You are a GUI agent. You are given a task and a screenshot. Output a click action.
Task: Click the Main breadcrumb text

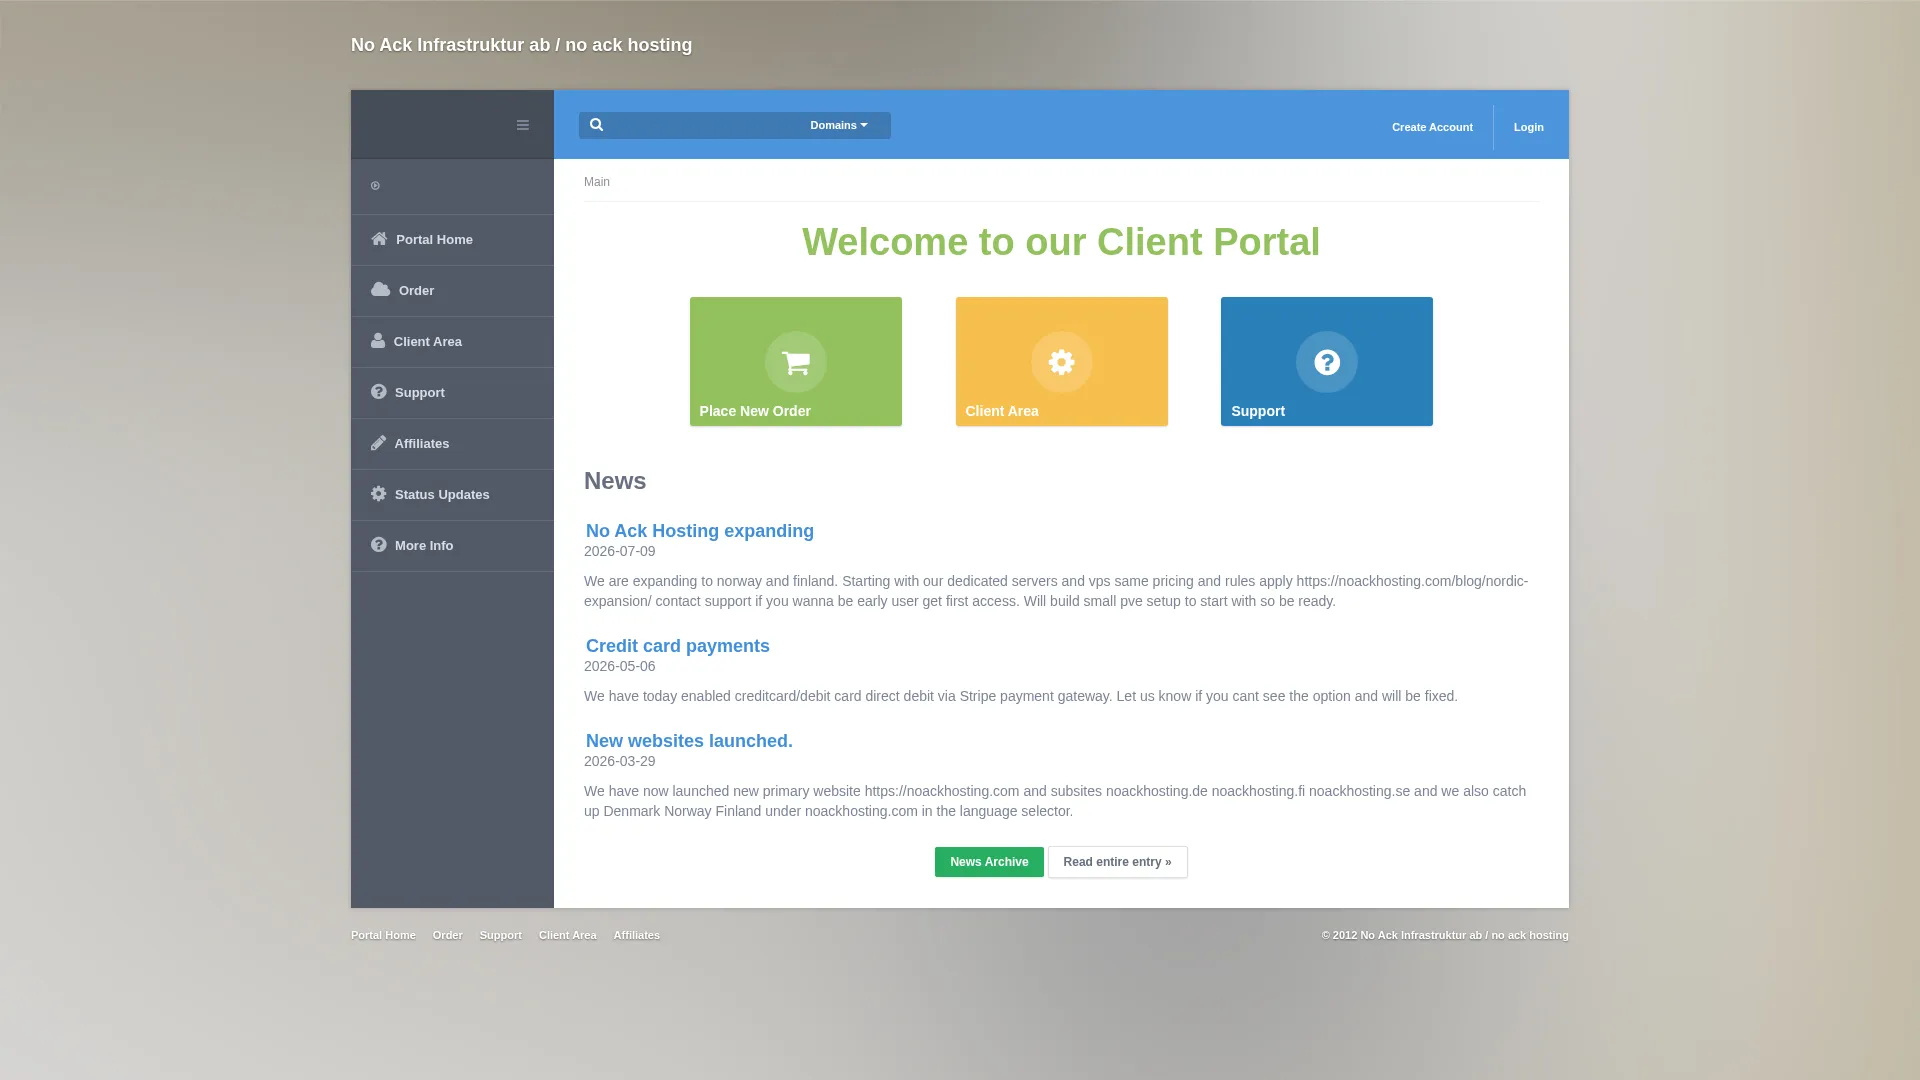(597, 182)
